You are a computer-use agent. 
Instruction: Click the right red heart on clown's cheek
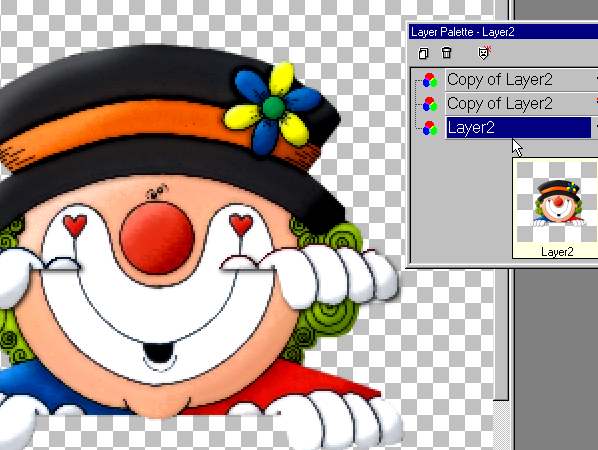pos(241,225)
